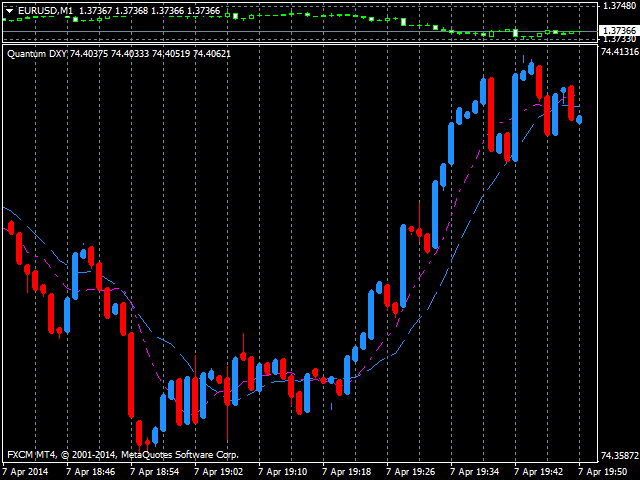Click the 1.37480 price scale label
This screenshot has height=480, width=640.
coord(619,6)
